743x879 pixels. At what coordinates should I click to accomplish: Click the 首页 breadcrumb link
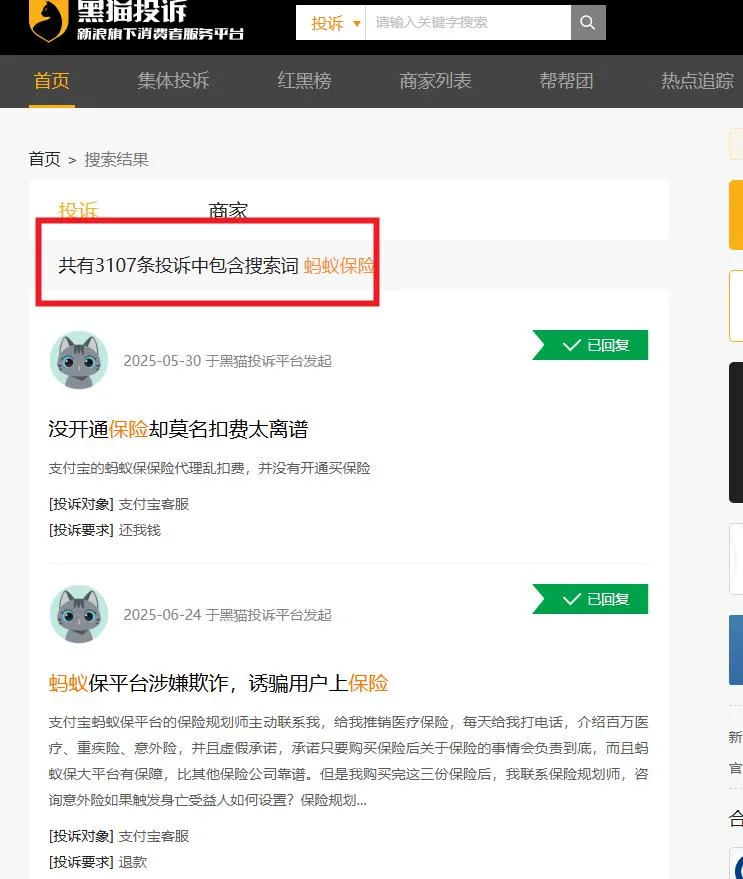point(44,159)
